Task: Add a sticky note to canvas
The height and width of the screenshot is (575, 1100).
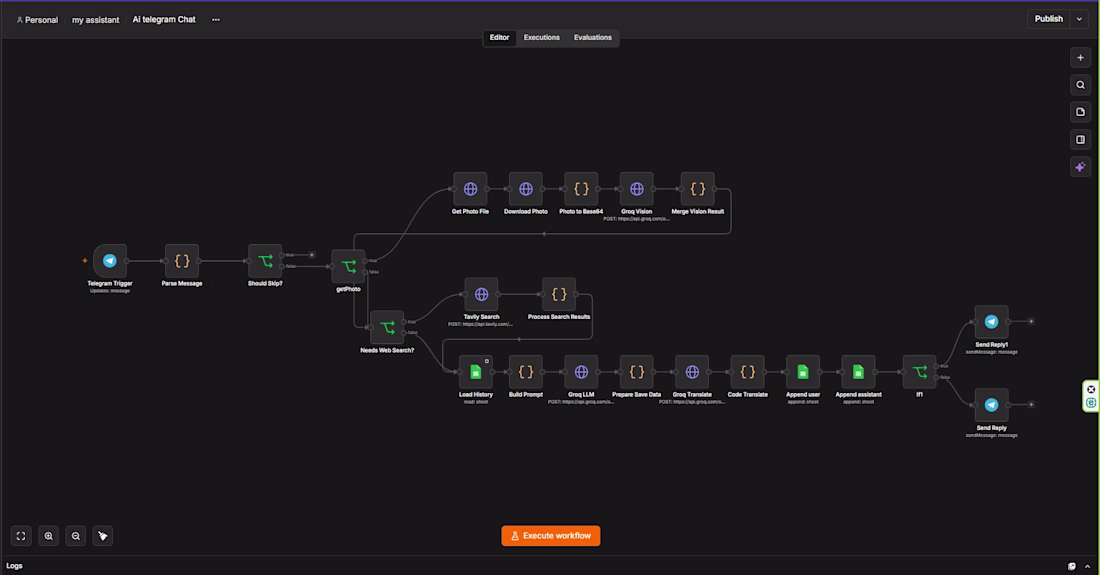Action: (1080, 112)
